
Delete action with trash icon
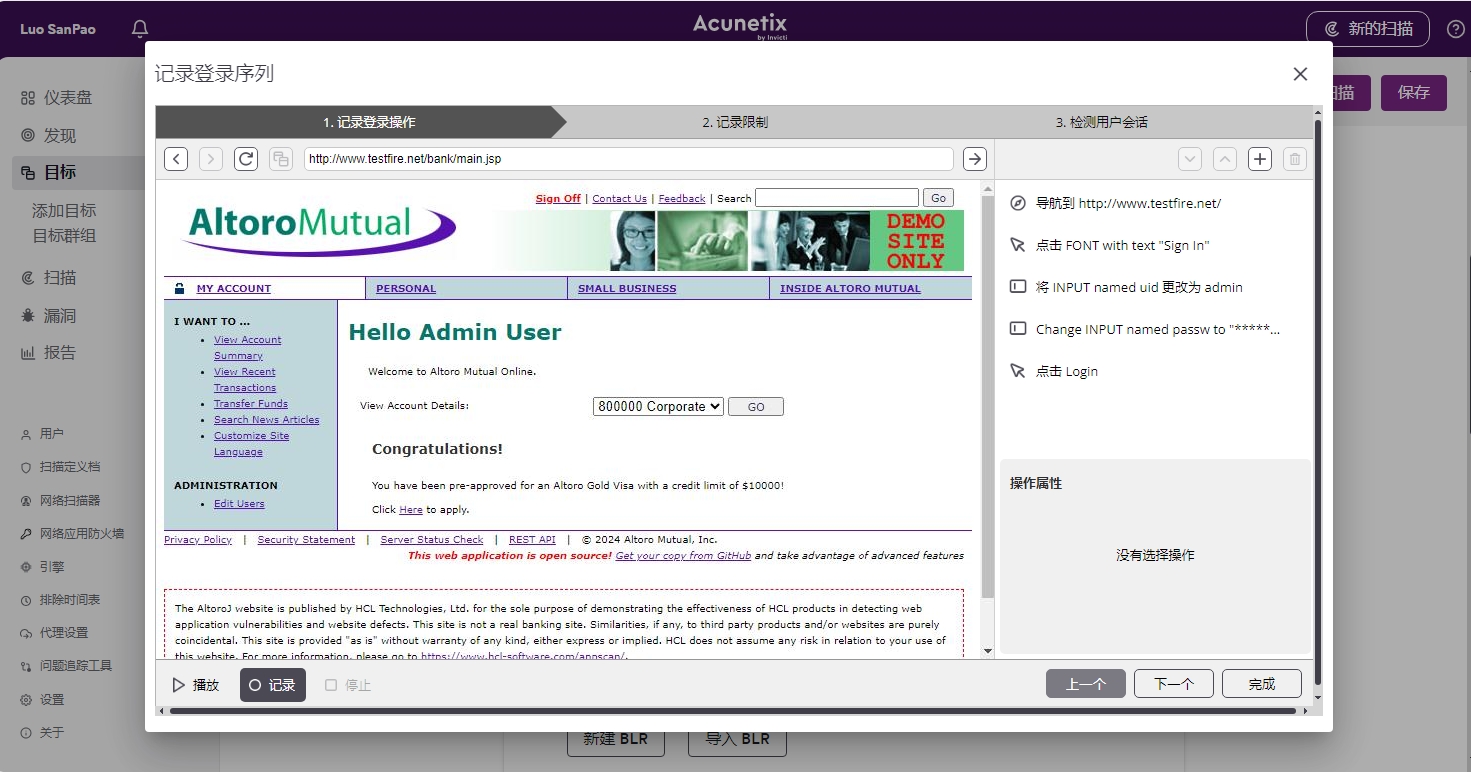click(x=1295, y=159)
